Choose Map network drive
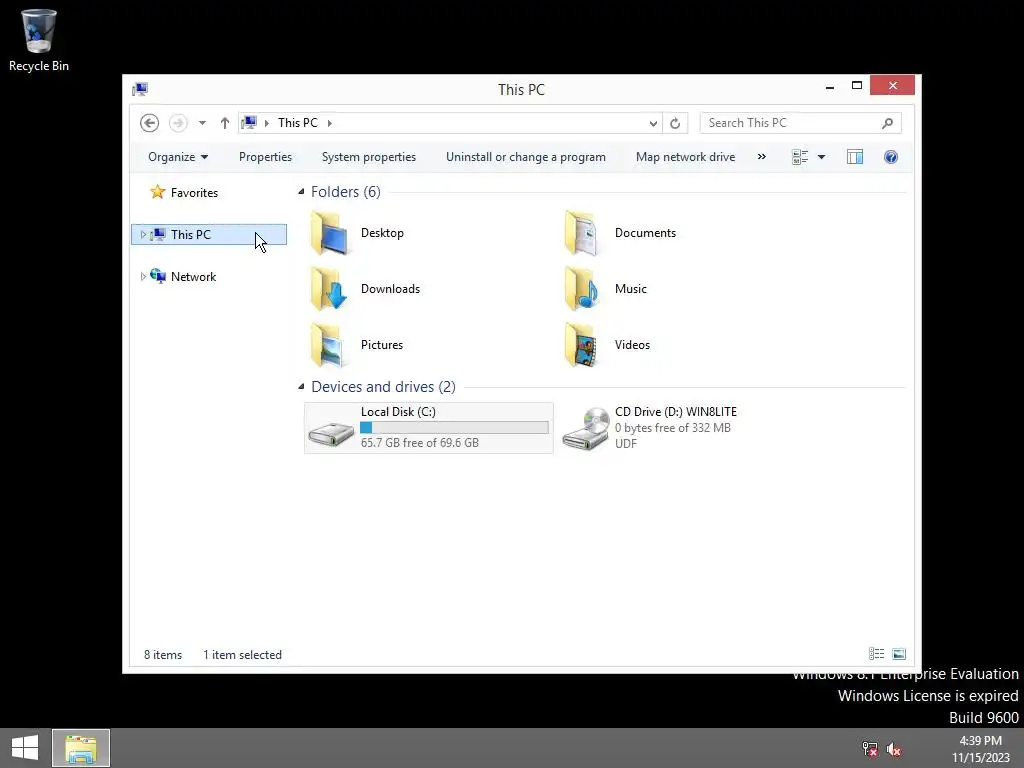The height and width of the screenshot is (768, 1024). point(686,157)
